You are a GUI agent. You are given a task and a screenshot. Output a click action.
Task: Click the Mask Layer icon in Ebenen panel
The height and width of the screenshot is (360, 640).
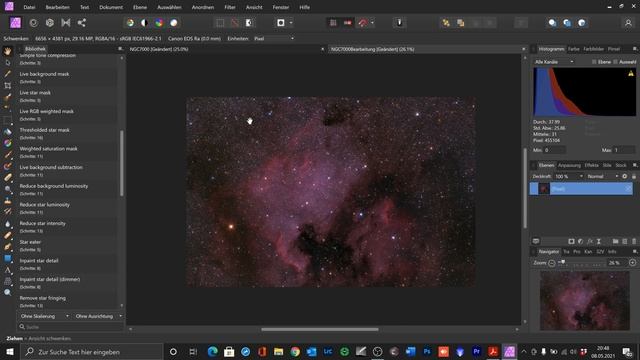571,242
